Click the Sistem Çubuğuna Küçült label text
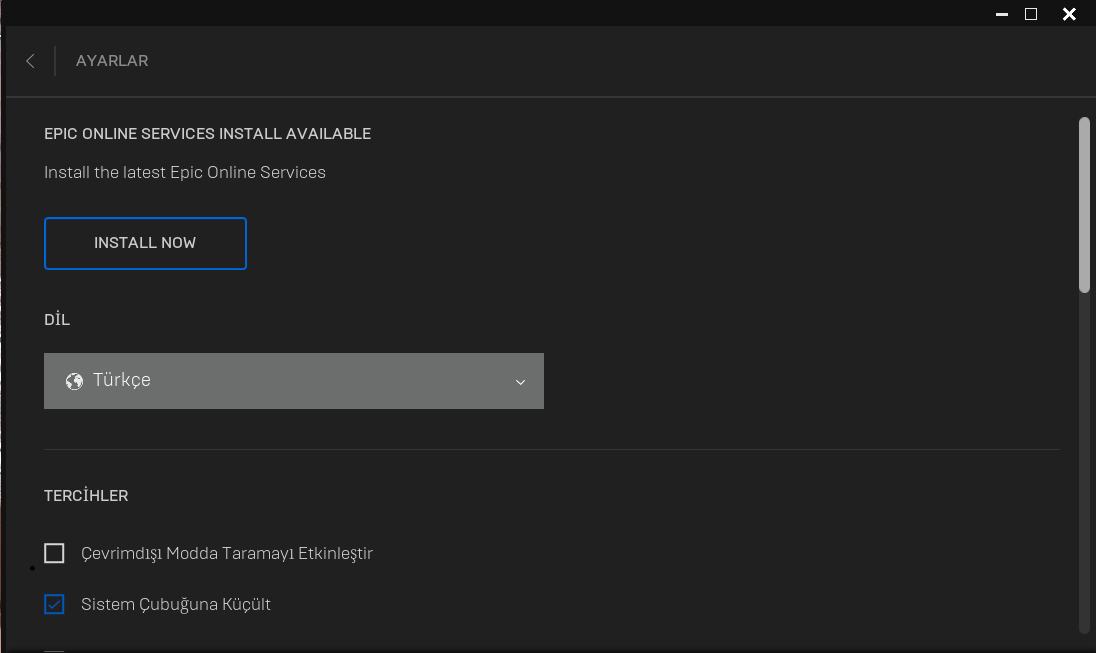 coord(176,604)
